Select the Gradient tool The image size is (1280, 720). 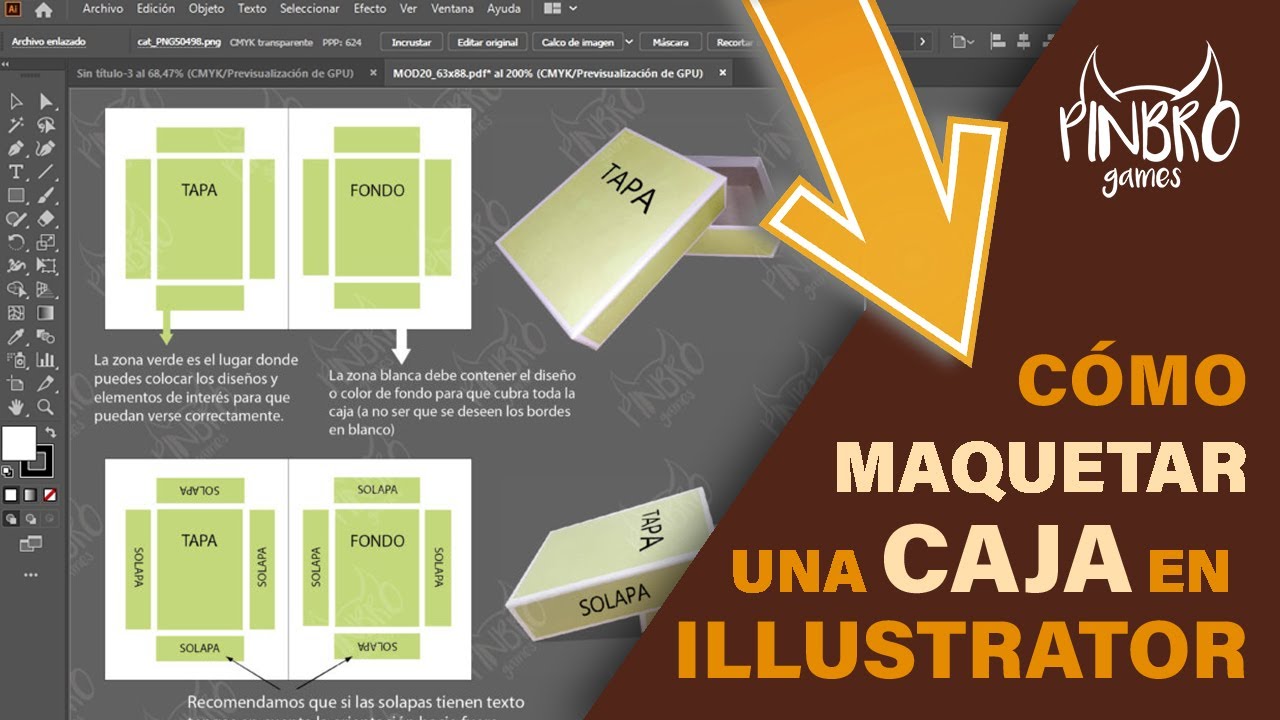pyautogui.click(x=45, y=313)
